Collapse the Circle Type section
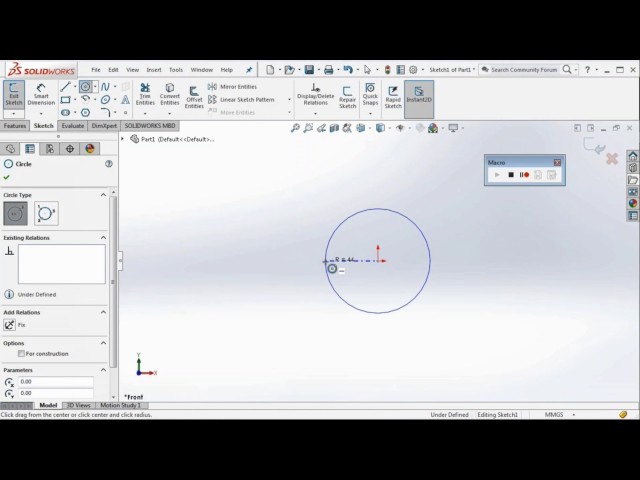The height and width of the screenshot is (480, 640). (x=103, y=195)
